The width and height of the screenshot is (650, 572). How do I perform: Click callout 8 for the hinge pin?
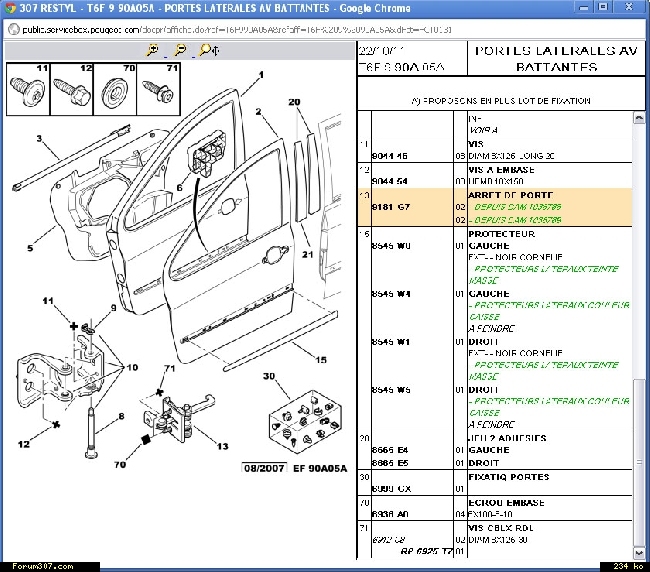tap(121, 416)
